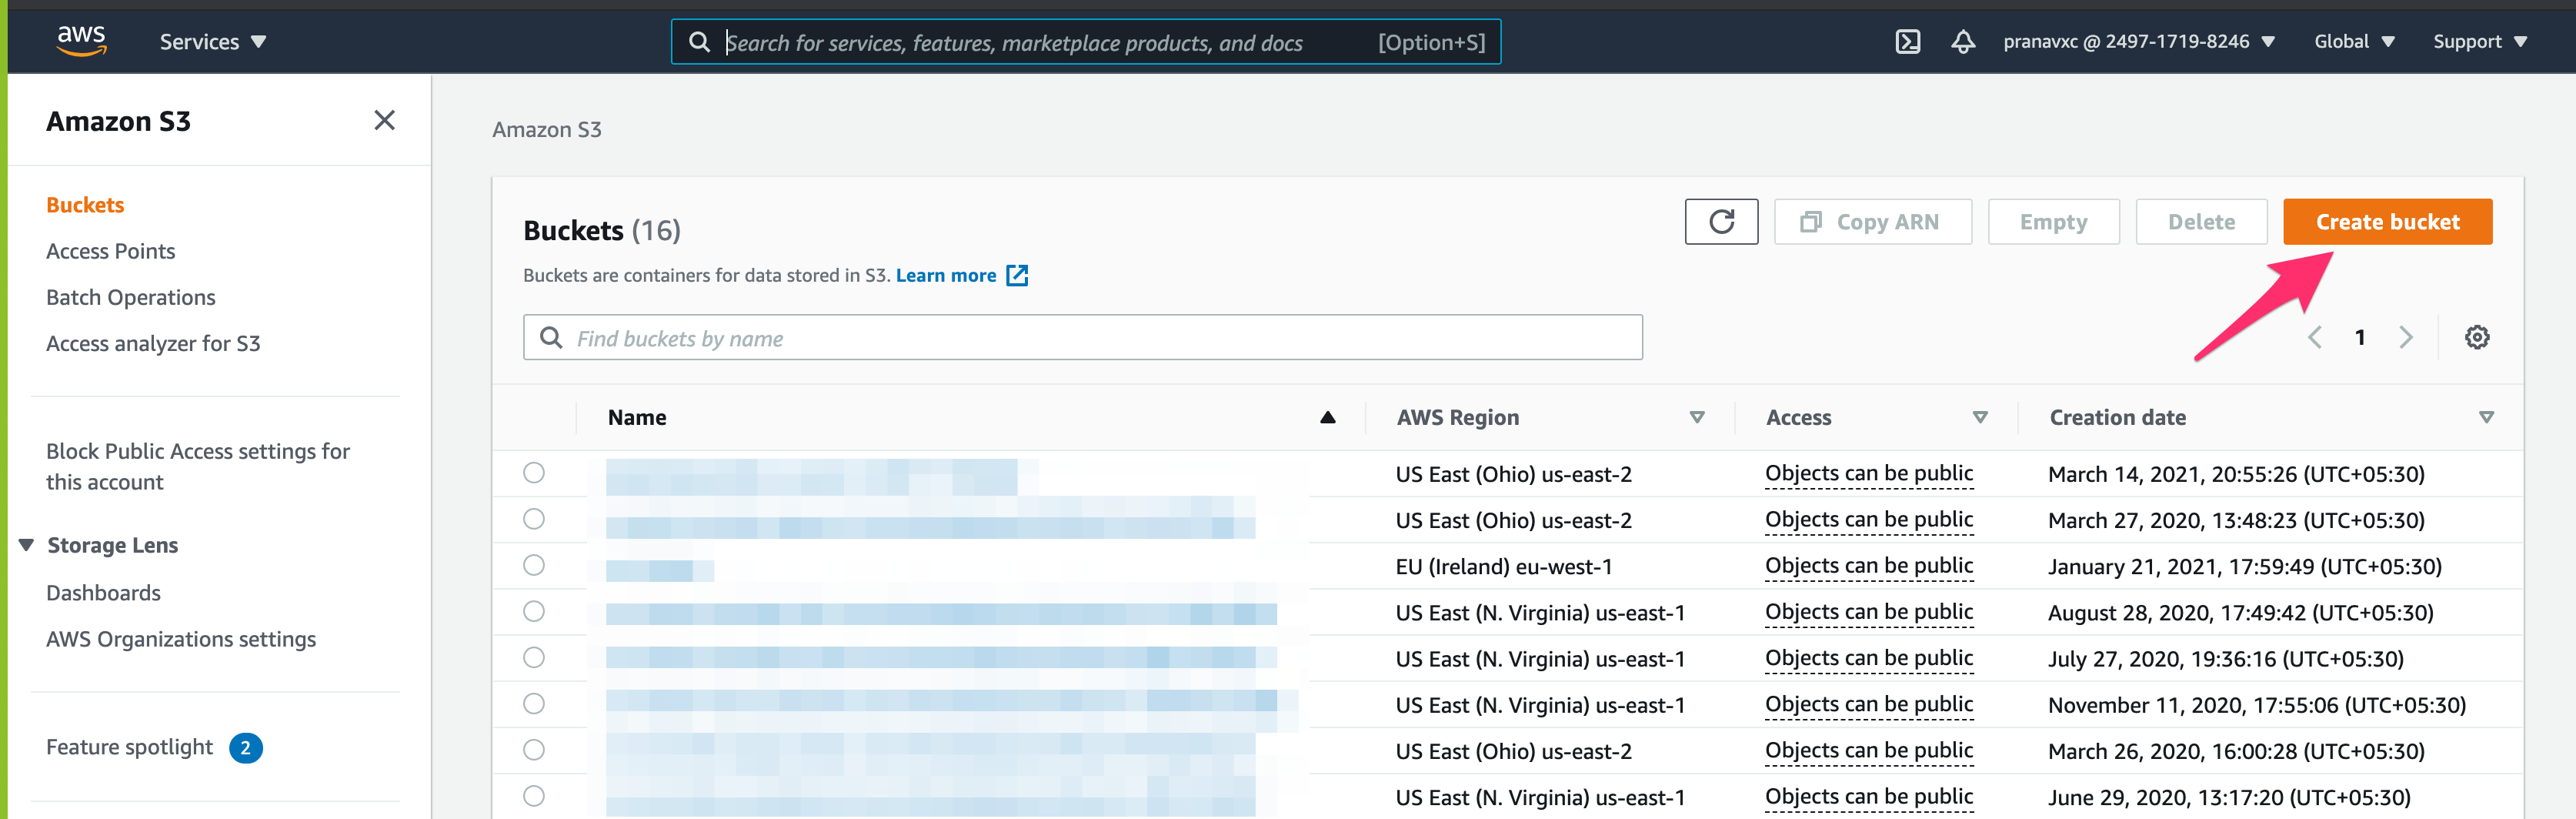Screen dimensions: 2576x819
Task: Select bucket created June 29, 2020
Action: tap(534, 795)
